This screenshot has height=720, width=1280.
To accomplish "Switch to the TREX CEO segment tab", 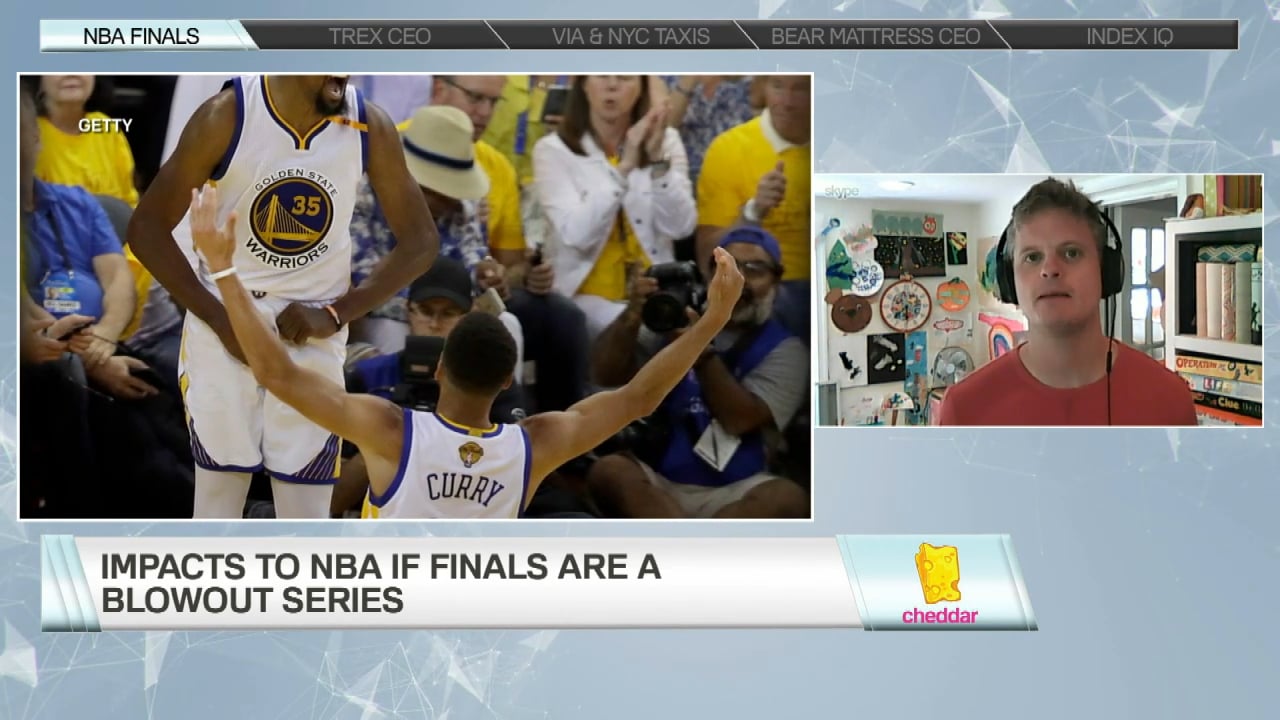I will [380, 36].
